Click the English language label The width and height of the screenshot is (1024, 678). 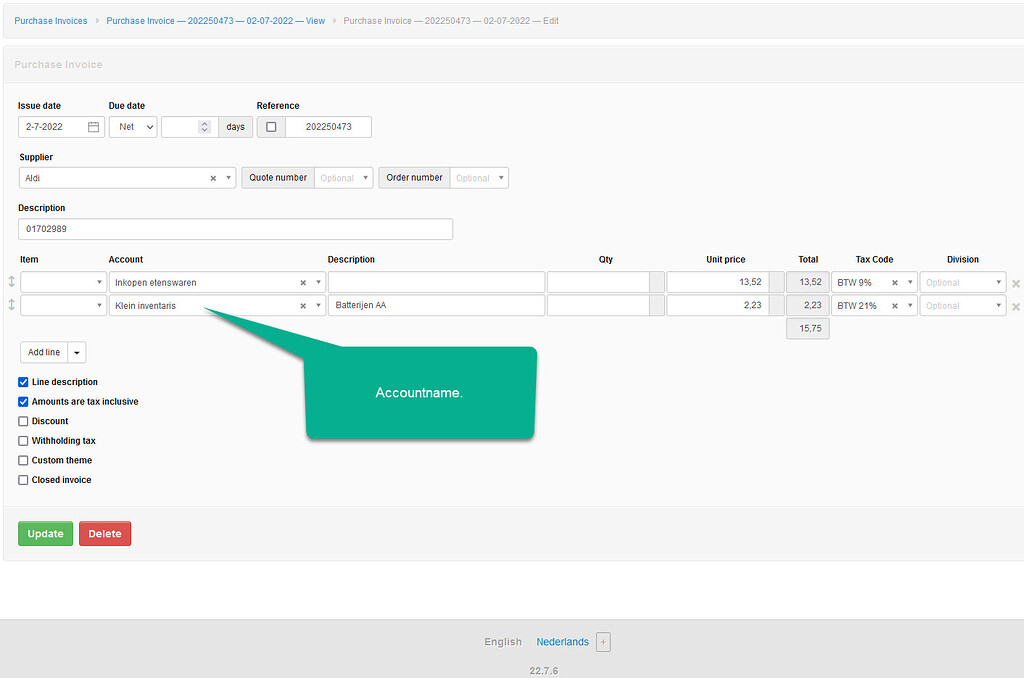503,642
